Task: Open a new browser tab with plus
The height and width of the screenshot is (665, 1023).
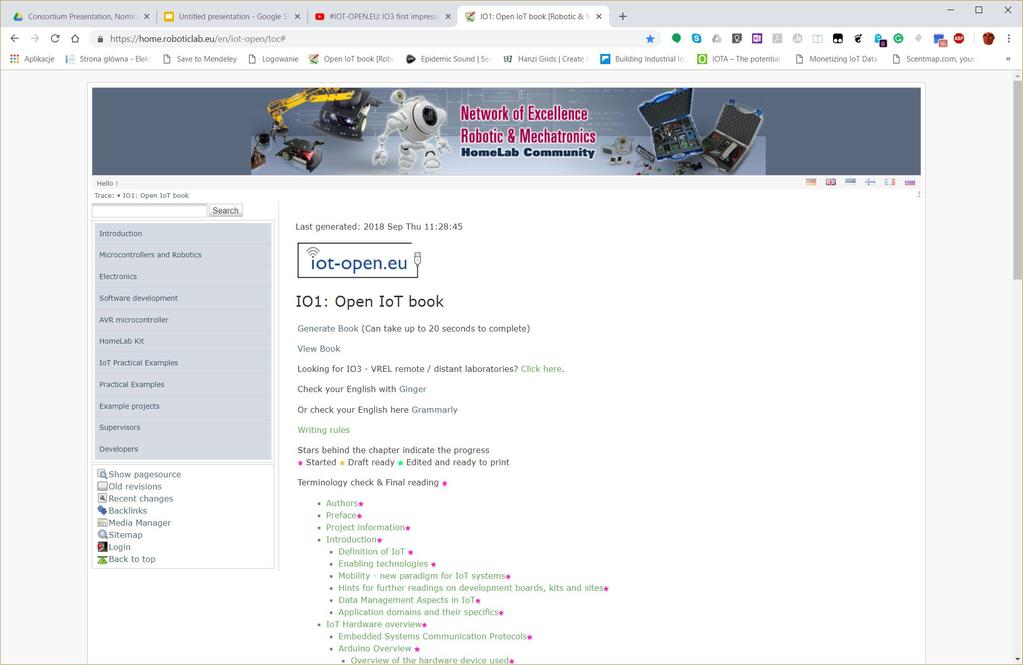Action: (x=622, y=16)
